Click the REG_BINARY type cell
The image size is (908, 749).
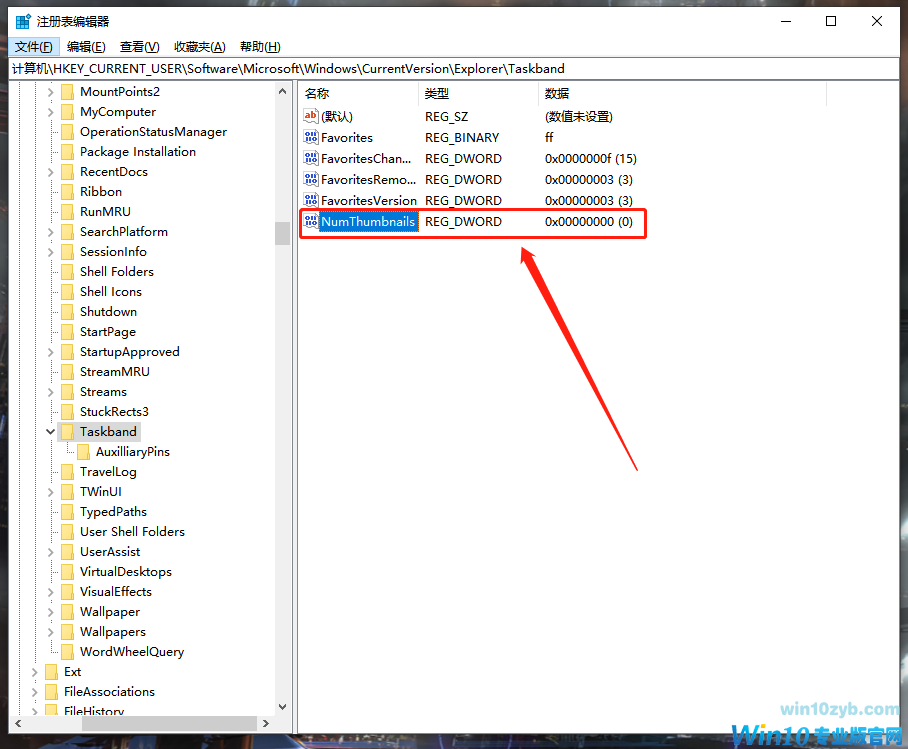click(x=462, y=138)
